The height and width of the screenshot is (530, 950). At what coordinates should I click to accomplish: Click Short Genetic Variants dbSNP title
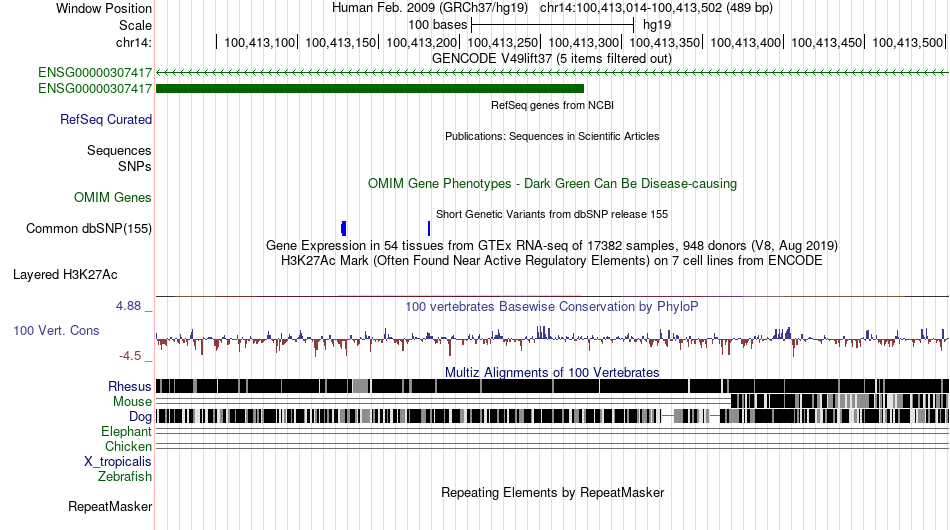pos(552,214)
